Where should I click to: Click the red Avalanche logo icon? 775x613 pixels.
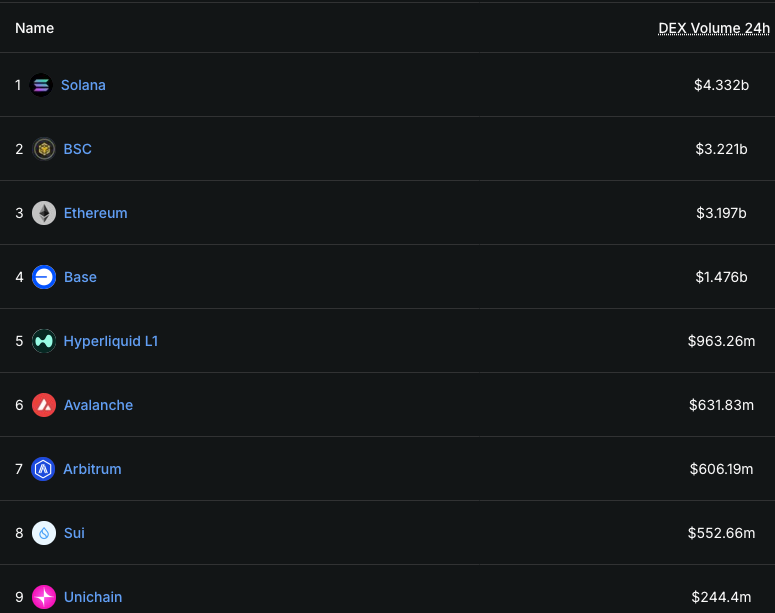[x=44, y=405]
